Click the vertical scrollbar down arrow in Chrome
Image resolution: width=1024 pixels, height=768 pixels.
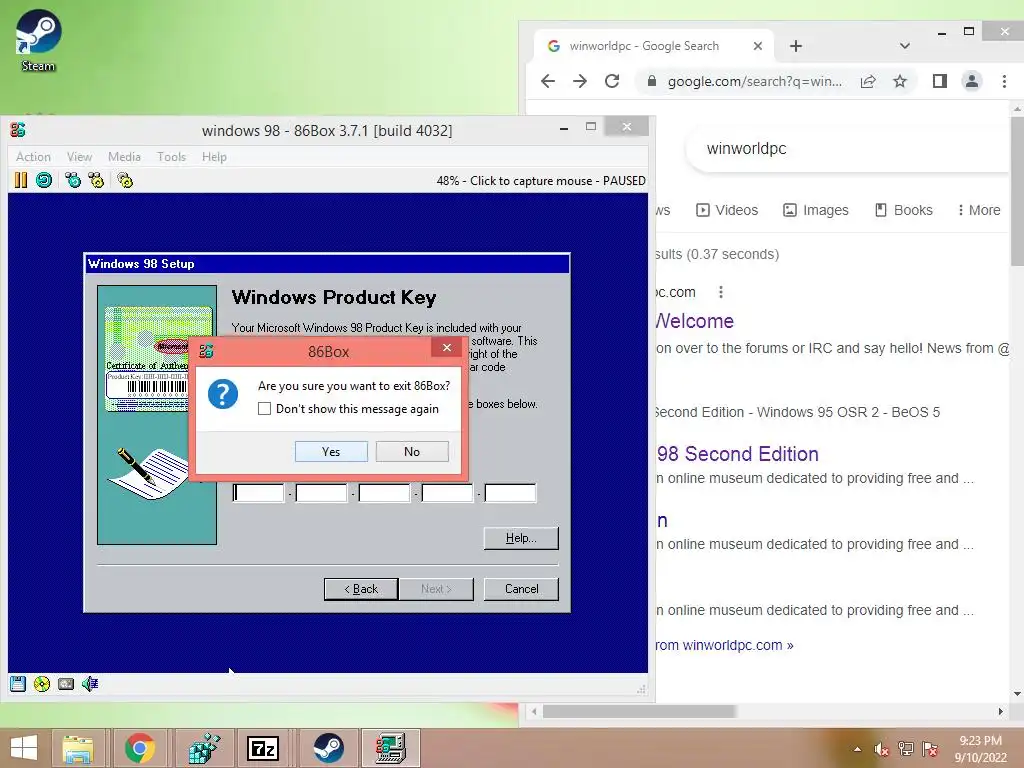[x=1017, y=694]
